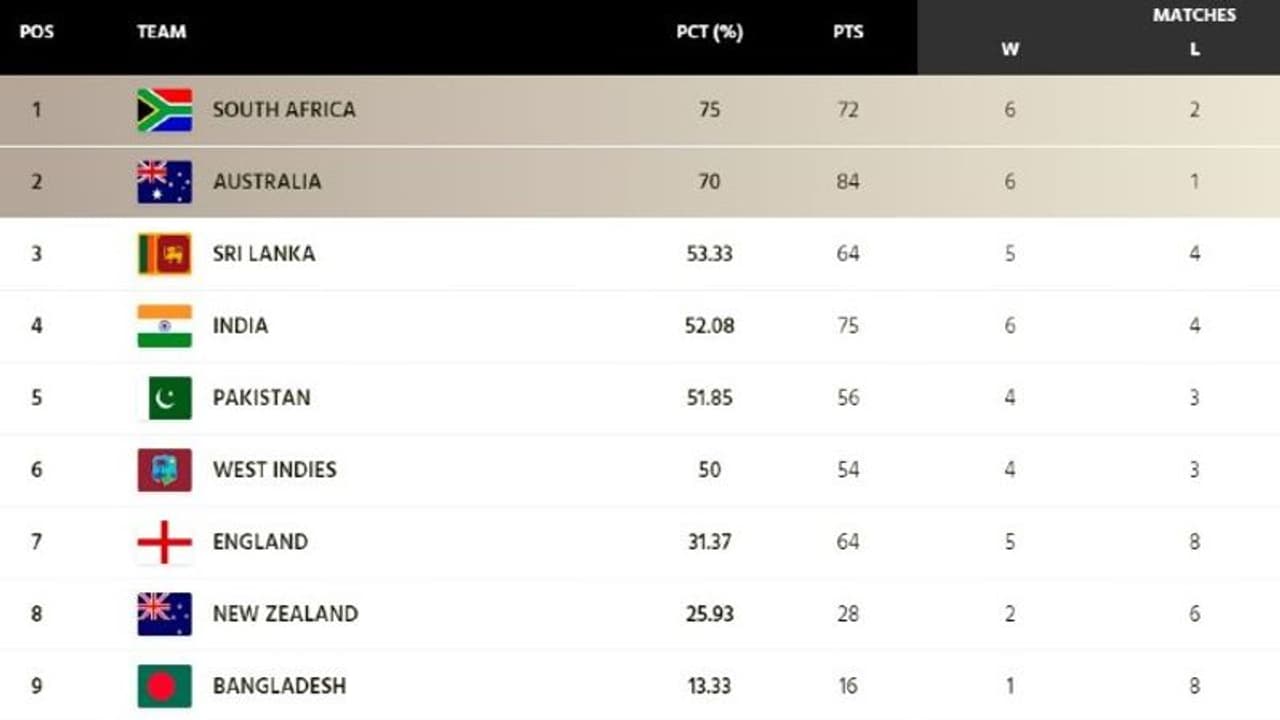Click the POS column header
The image size is (1280, 720).
pos(37,32)
